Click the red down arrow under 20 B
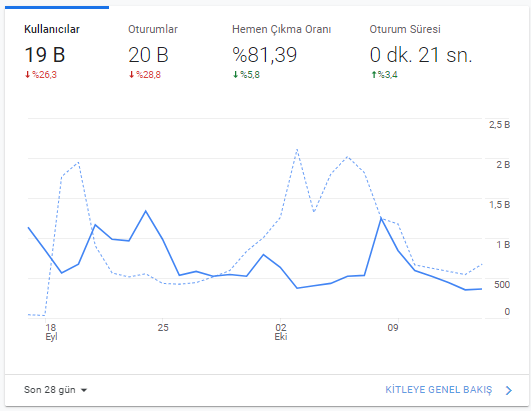Viewport: 531px width, 411px height. click(131, 74)
